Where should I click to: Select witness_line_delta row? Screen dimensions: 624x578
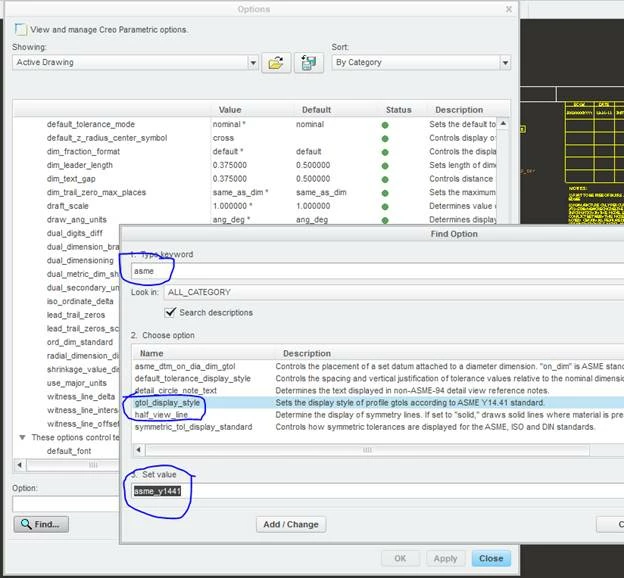click(81, 396)
